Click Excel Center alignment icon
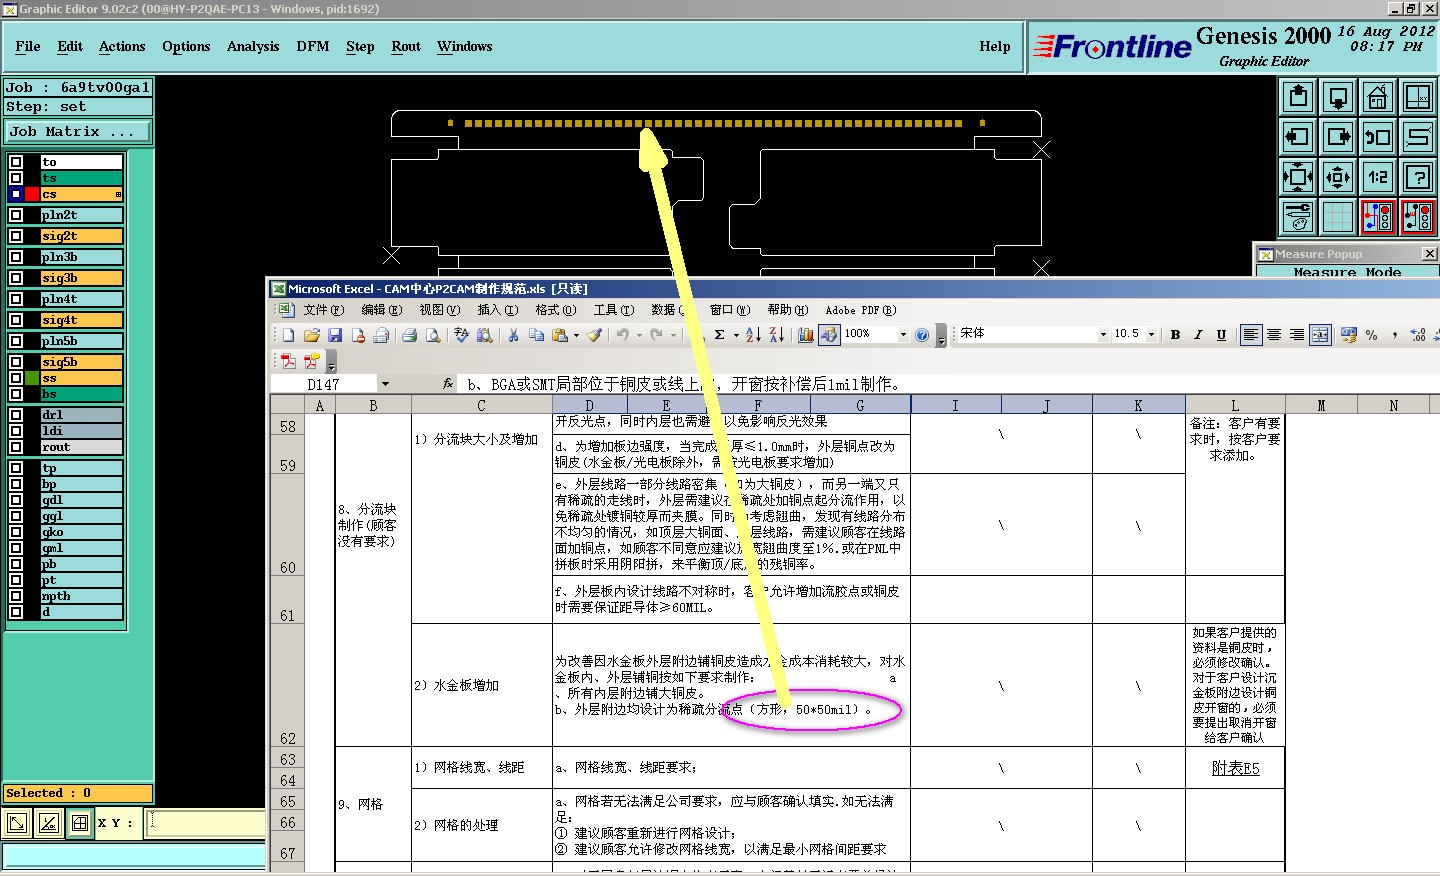 1274,335
